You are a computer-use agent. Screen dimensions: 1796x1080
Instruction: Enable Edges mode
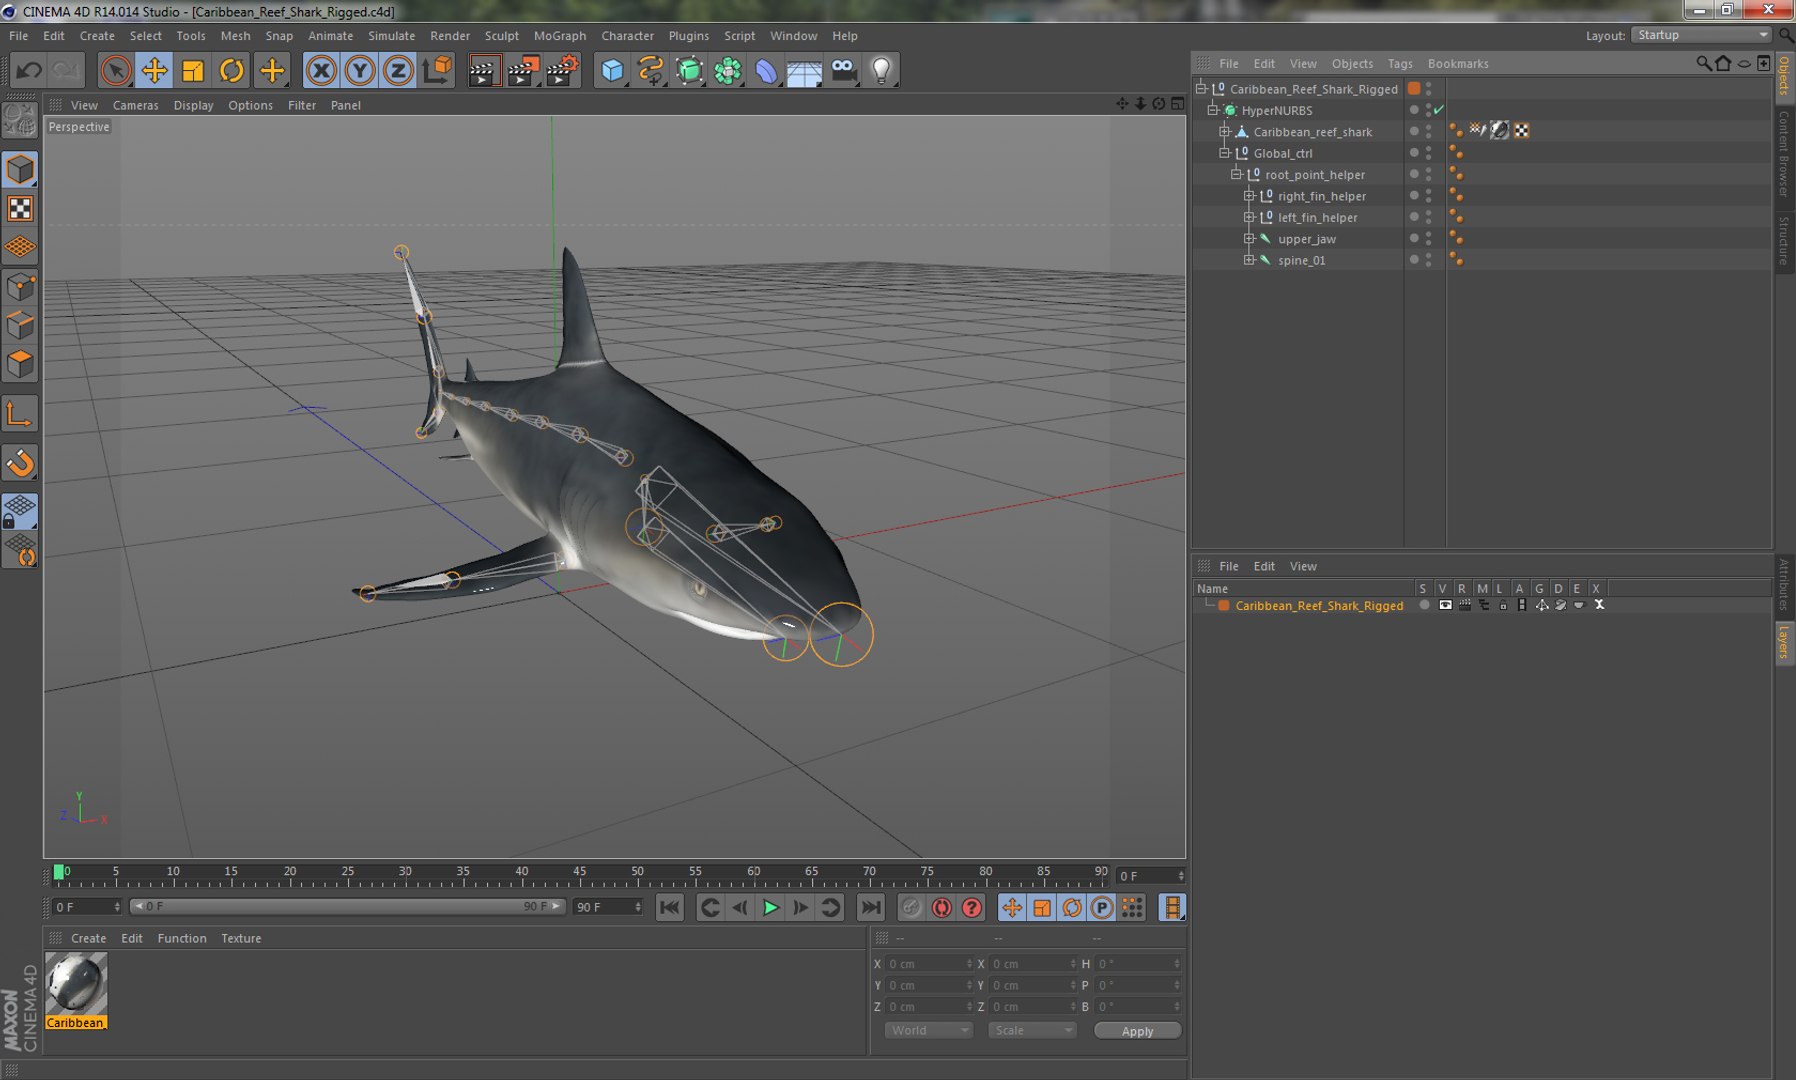click(x=20, y=325)
